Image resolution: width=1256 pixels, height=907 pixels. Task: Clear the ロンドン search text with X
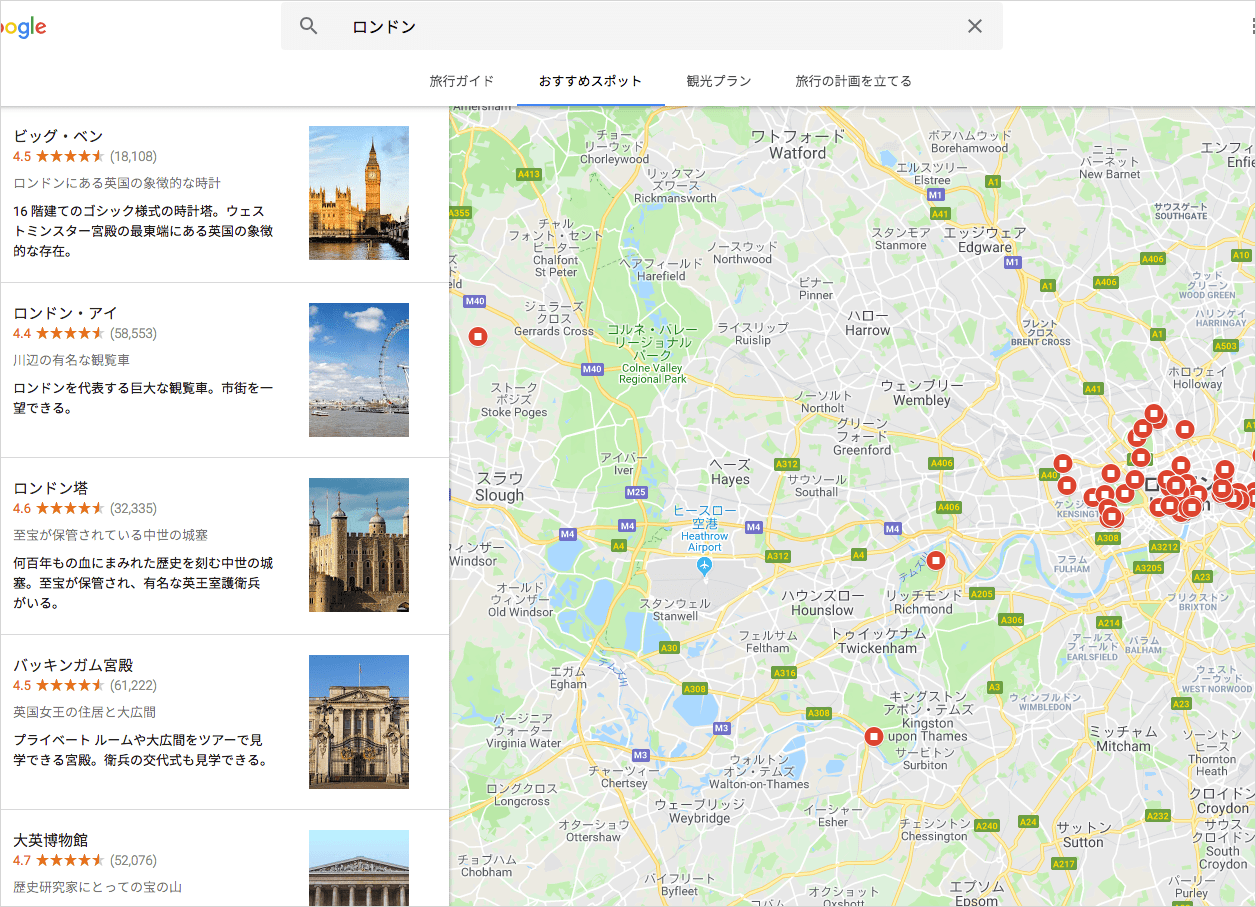click(x=975, y=27)
